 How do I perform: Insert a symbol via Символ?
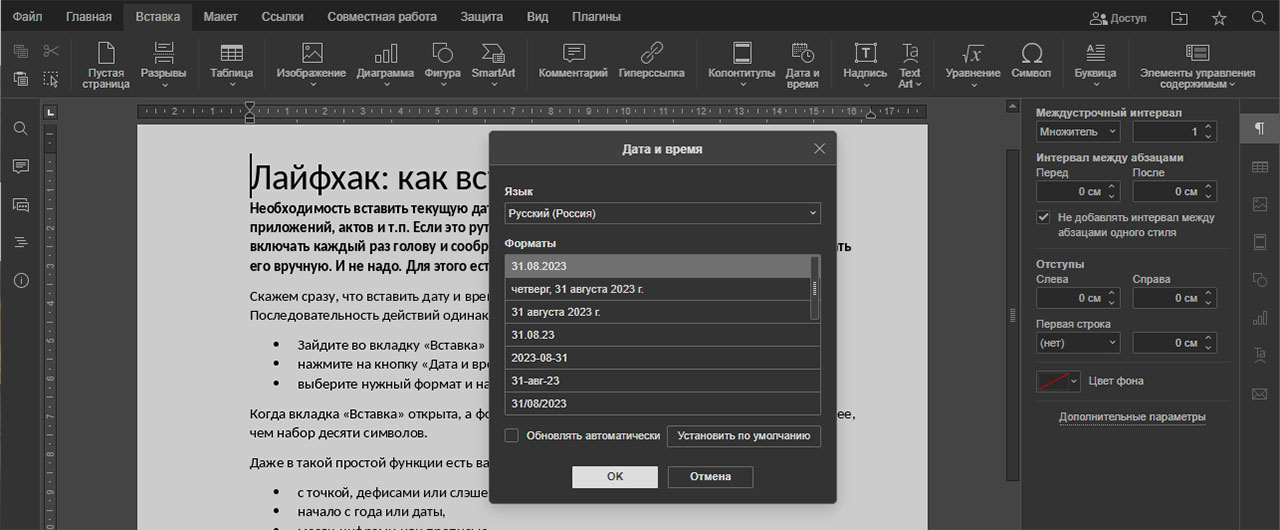1031,60
